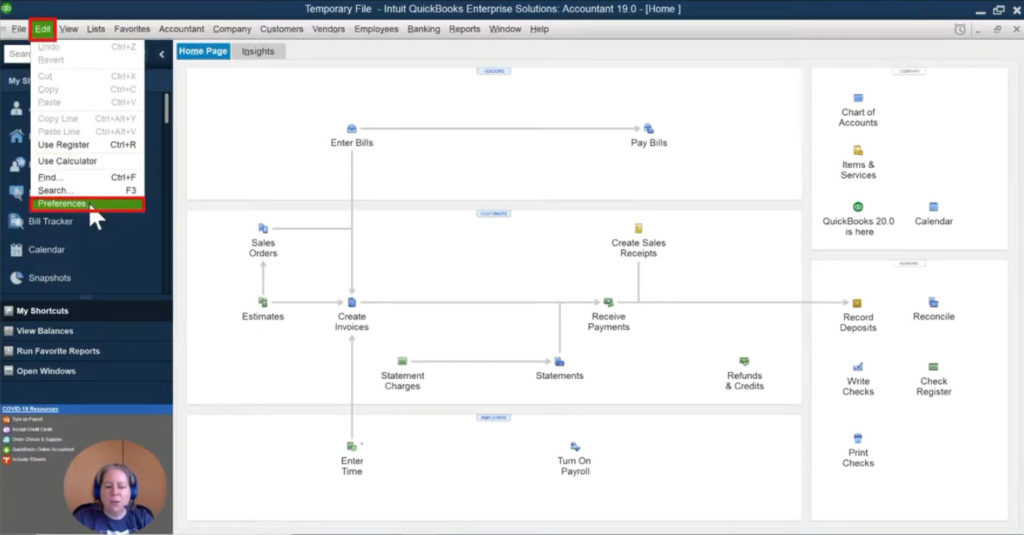Viewport: 1024px width, 535px height.
Task: Click the Enter Bills icon
Action: tap(352, 129)
